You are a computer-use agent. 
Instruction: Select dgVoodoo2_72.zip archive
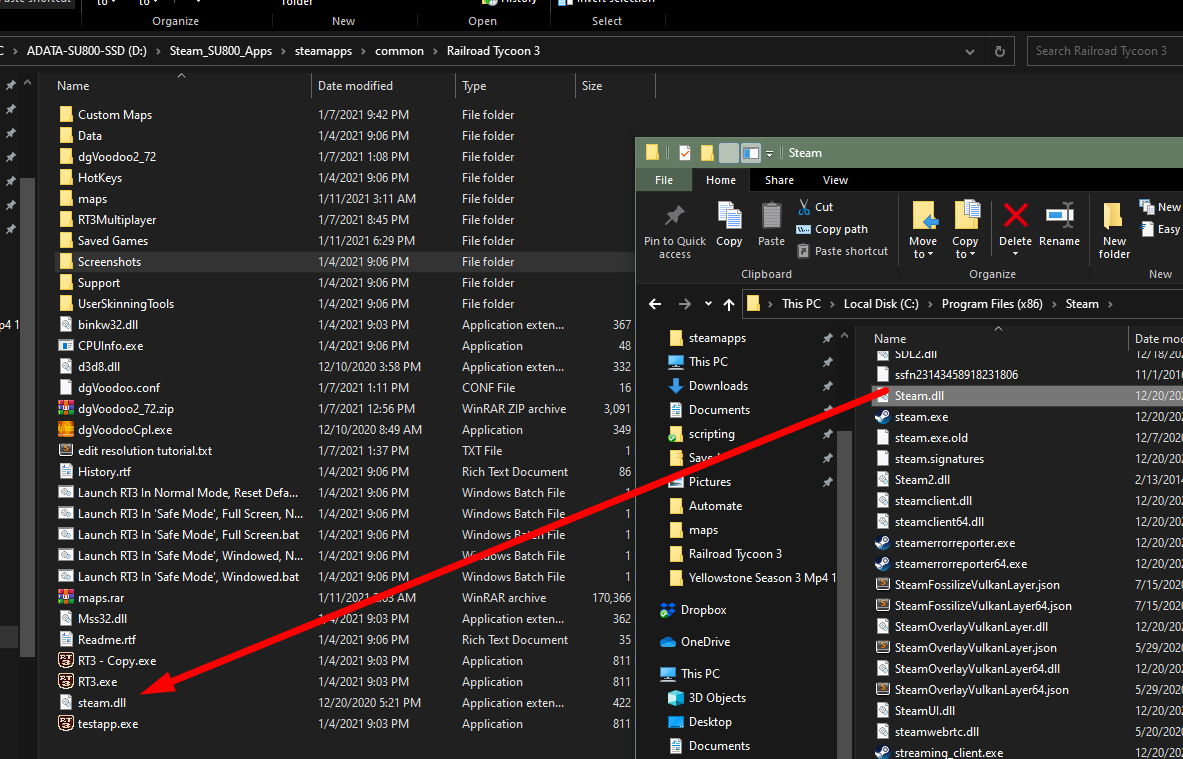(x=126, y=409)
